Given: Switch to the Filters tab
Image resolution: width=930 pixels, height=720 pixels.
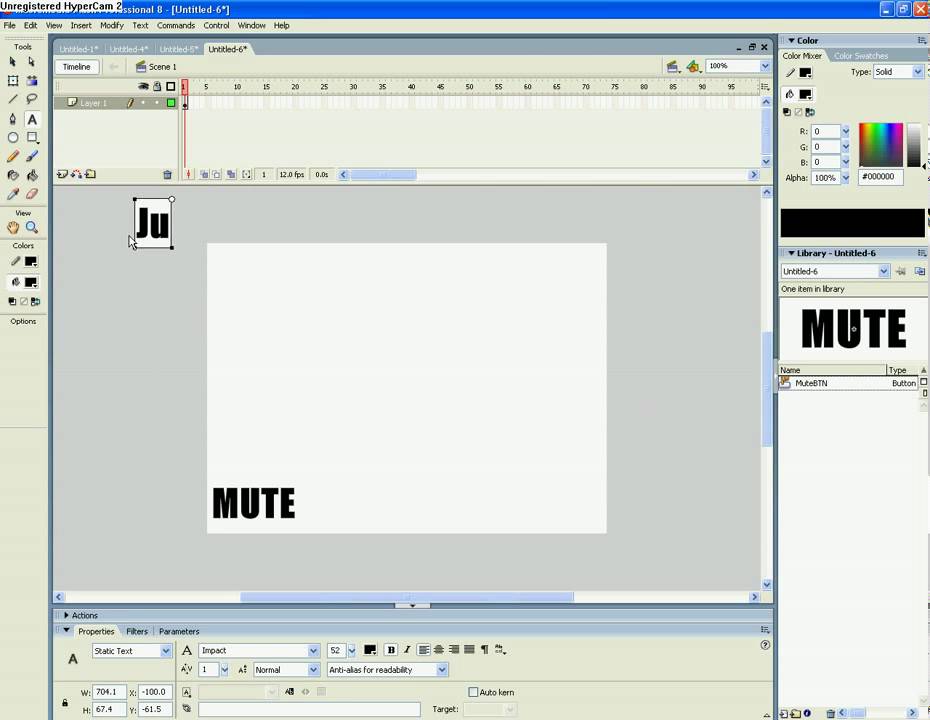Looking at the screenshot, I should [x=137, y=632].
